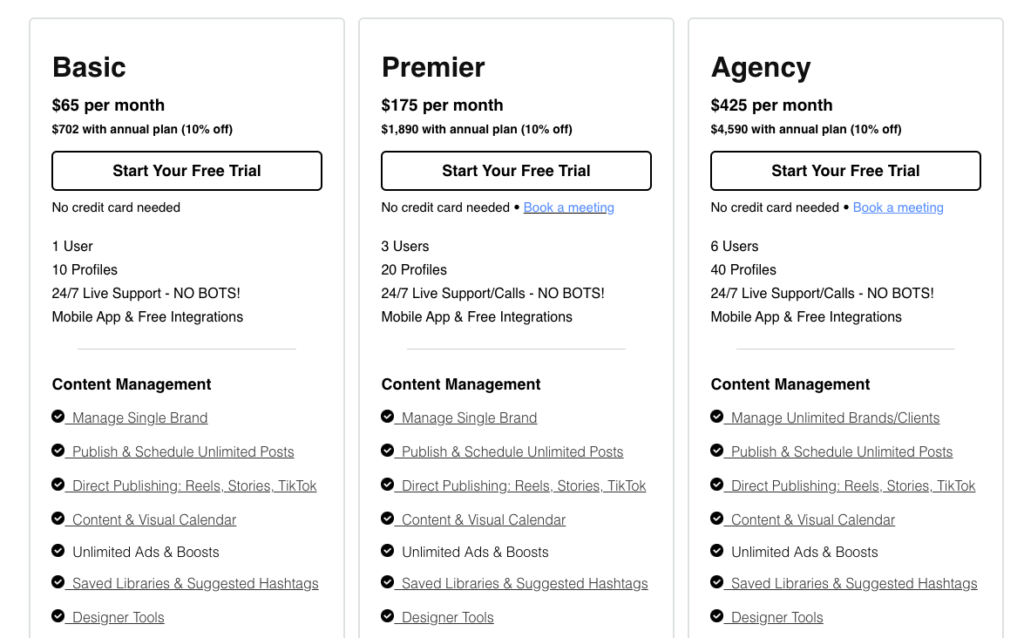Open Basic plan Direct Publishing: Reels, Stories, TikTok link
The width and height of the screenshot is (1024, 638).
point(194,486)
